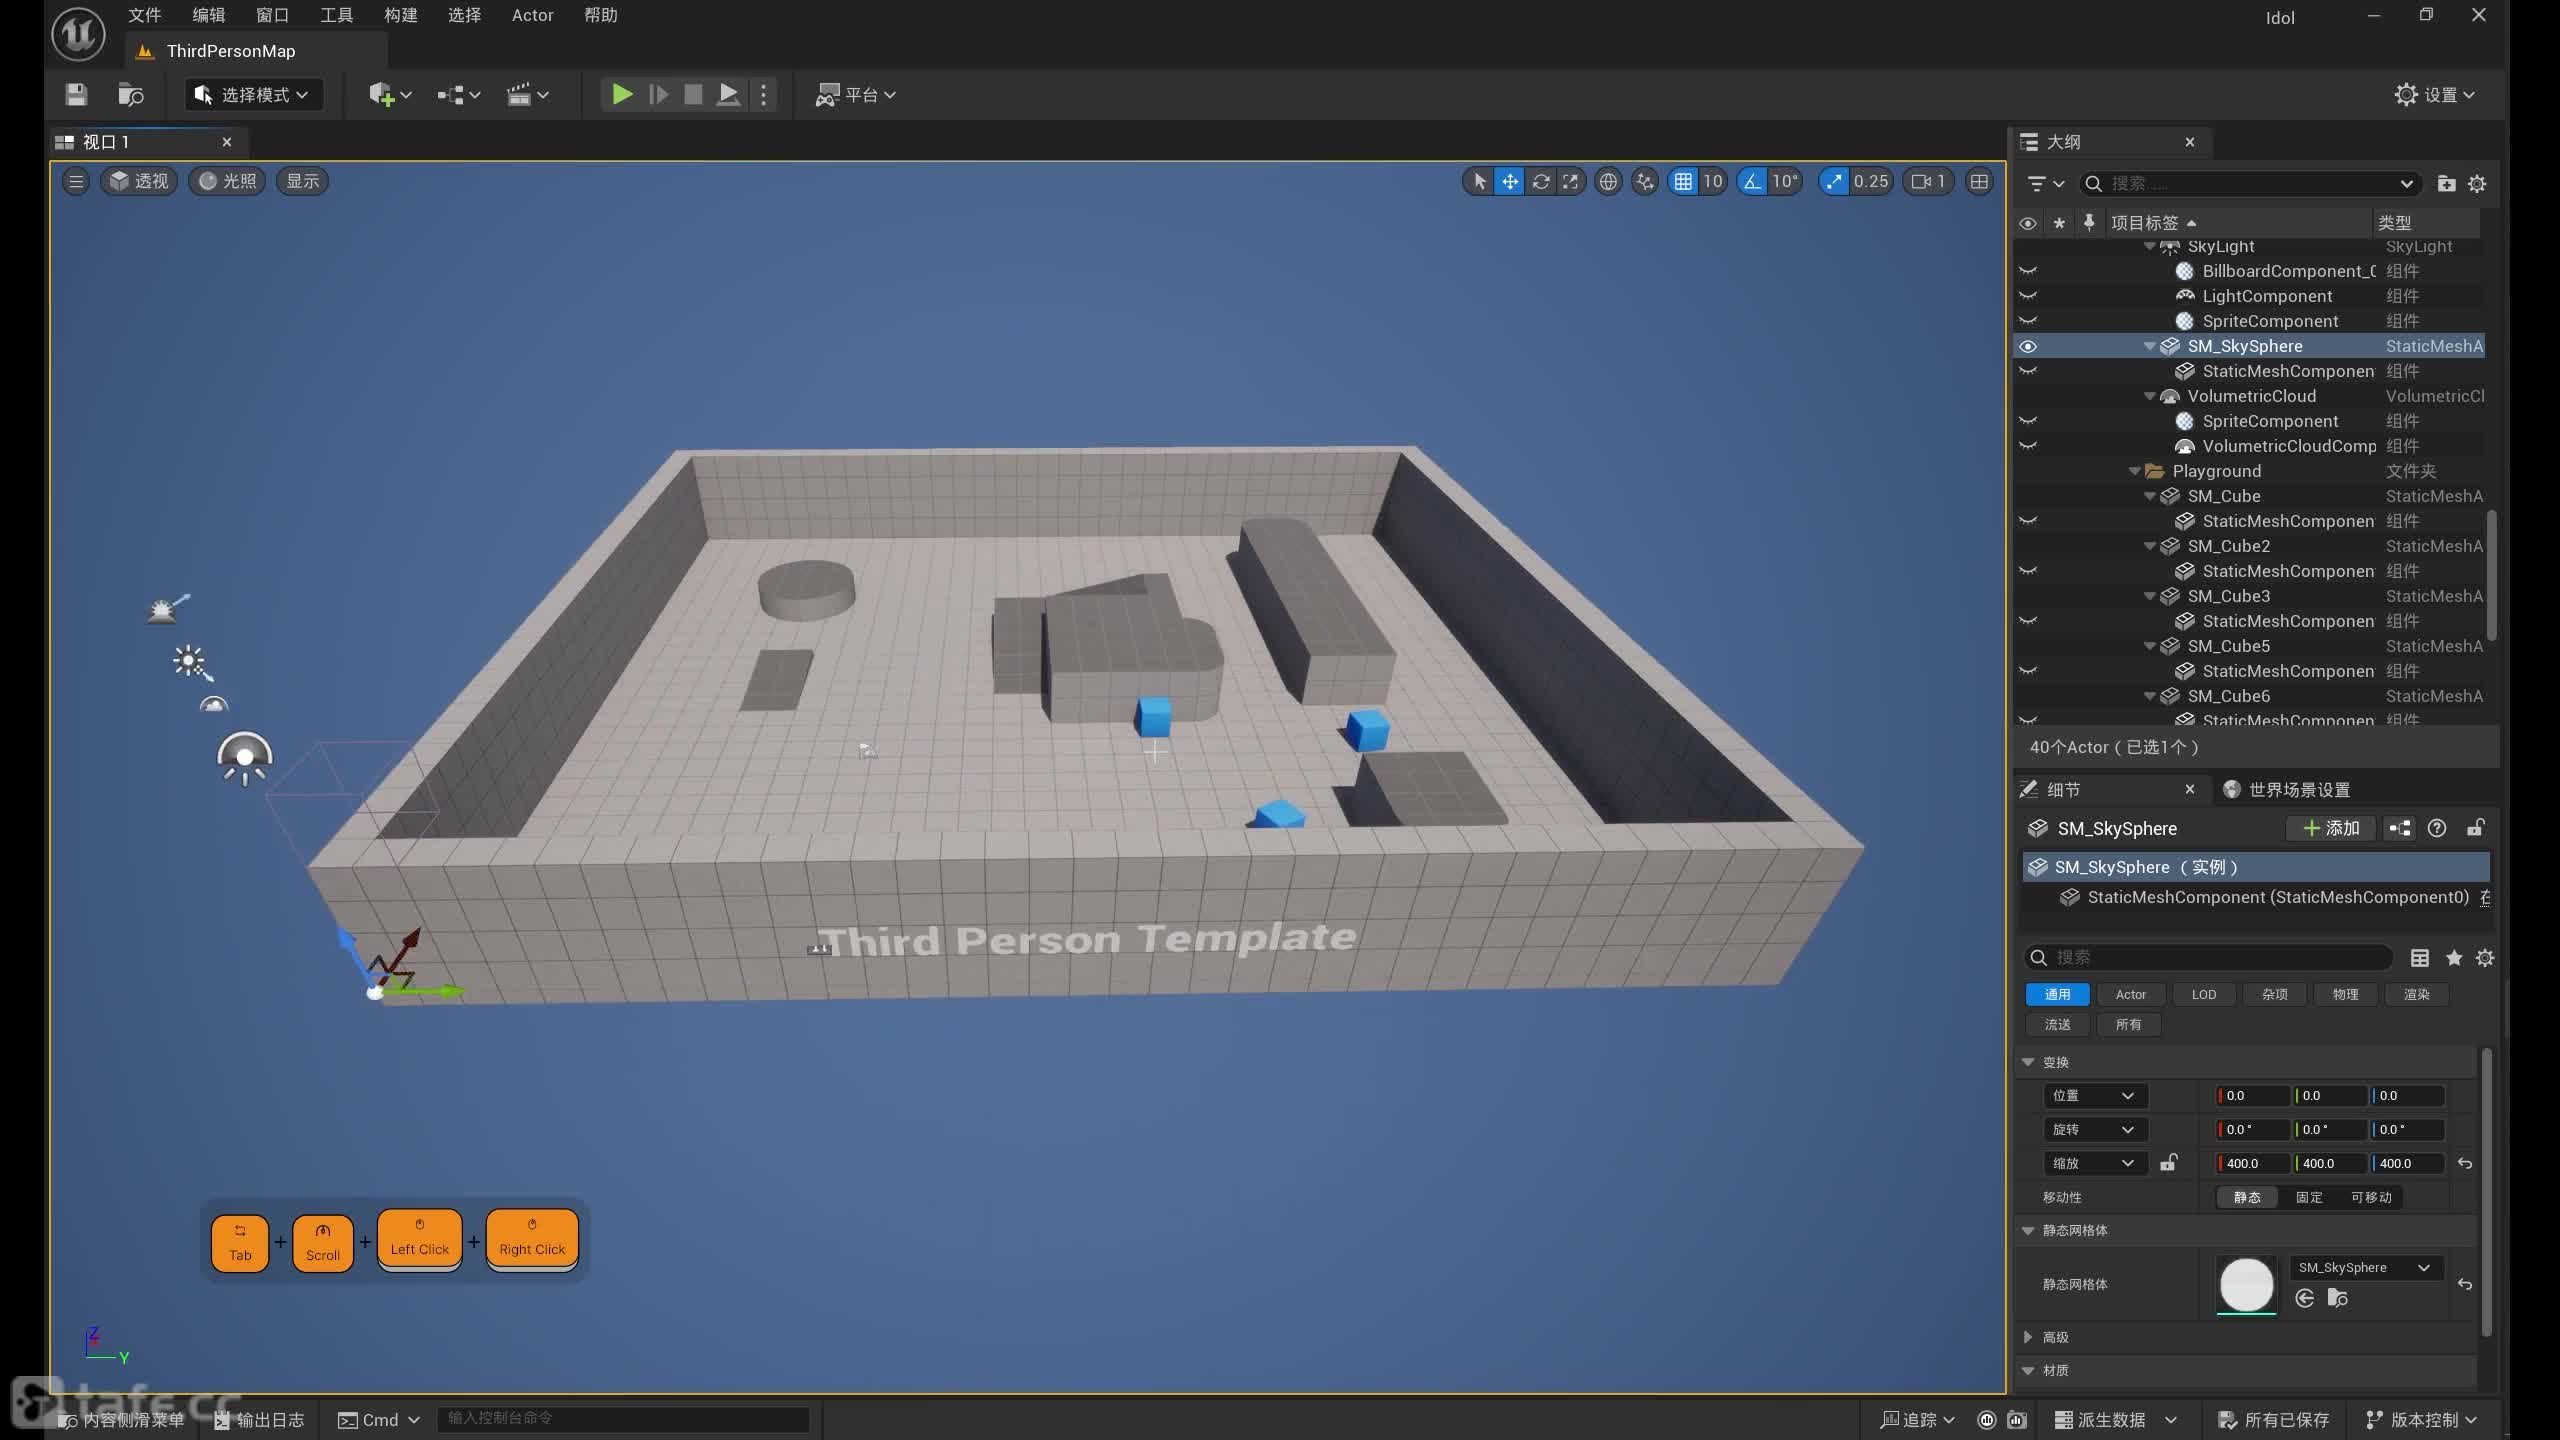Screen dimensions: 2560x1440
Task: Toggle visibility of LightComponent row
Action: (2028, 296)
